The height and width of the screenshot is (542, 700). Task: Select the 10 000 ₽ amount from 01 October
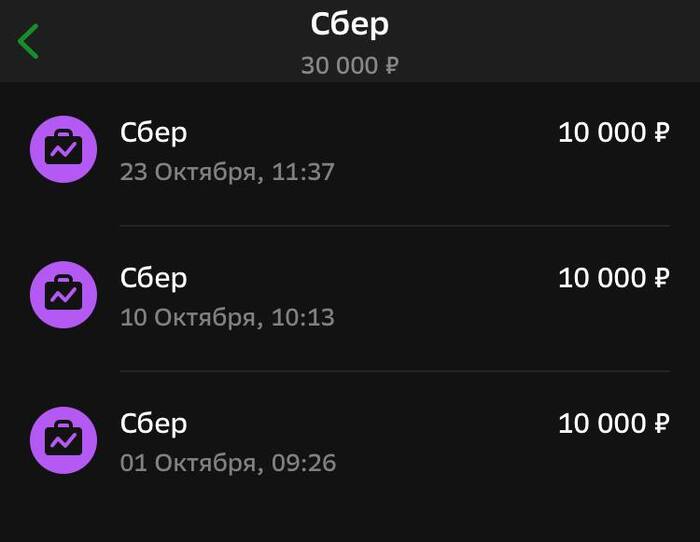click(x=613, y=424)
